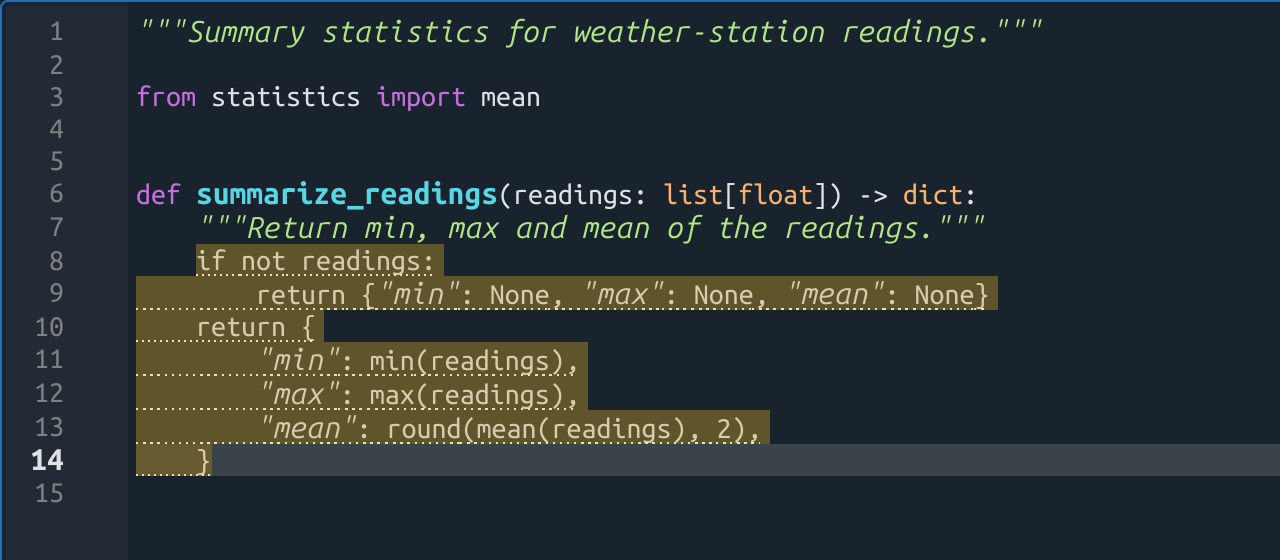Image resolution: width=1280 pixels, height=560 pixels.
Task: Click line number 12 in the gutter
Action: [x=48, y=393]
